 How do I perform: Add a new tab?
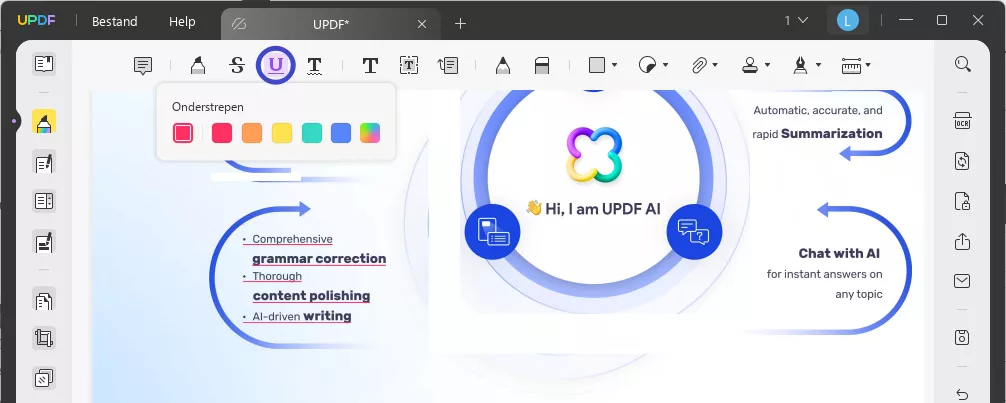point(460,24)
